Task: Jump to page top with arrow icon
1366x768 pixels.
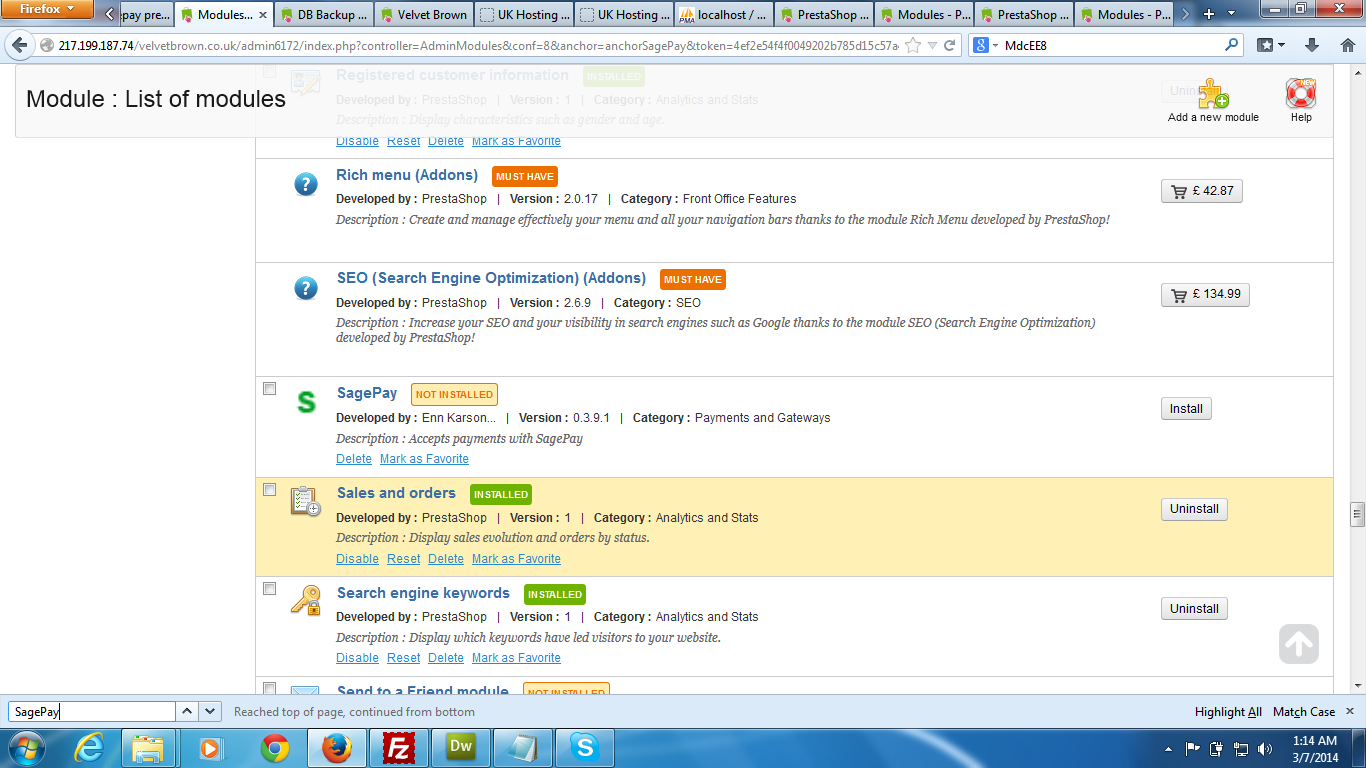Action: point(1299,644)
